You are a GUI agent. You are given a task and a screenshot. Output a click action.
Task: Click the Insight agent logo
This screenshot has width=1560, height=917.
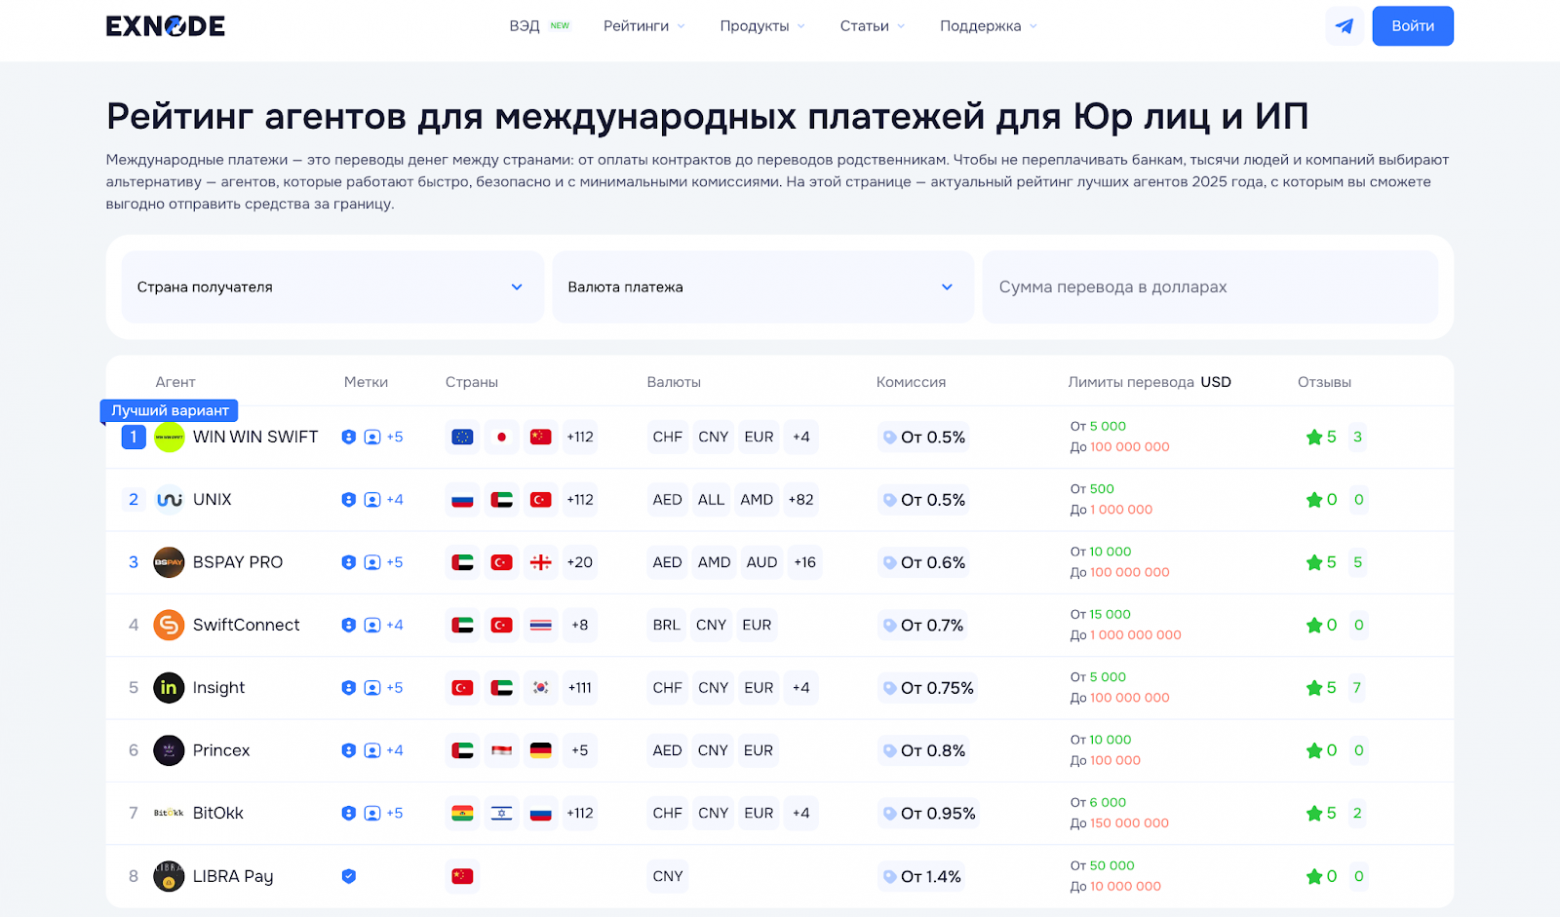coord(169,688)
